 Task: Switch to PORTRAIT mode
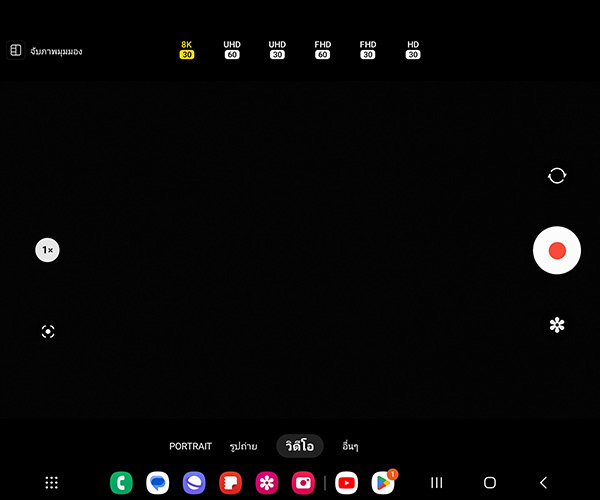point(191,446)
